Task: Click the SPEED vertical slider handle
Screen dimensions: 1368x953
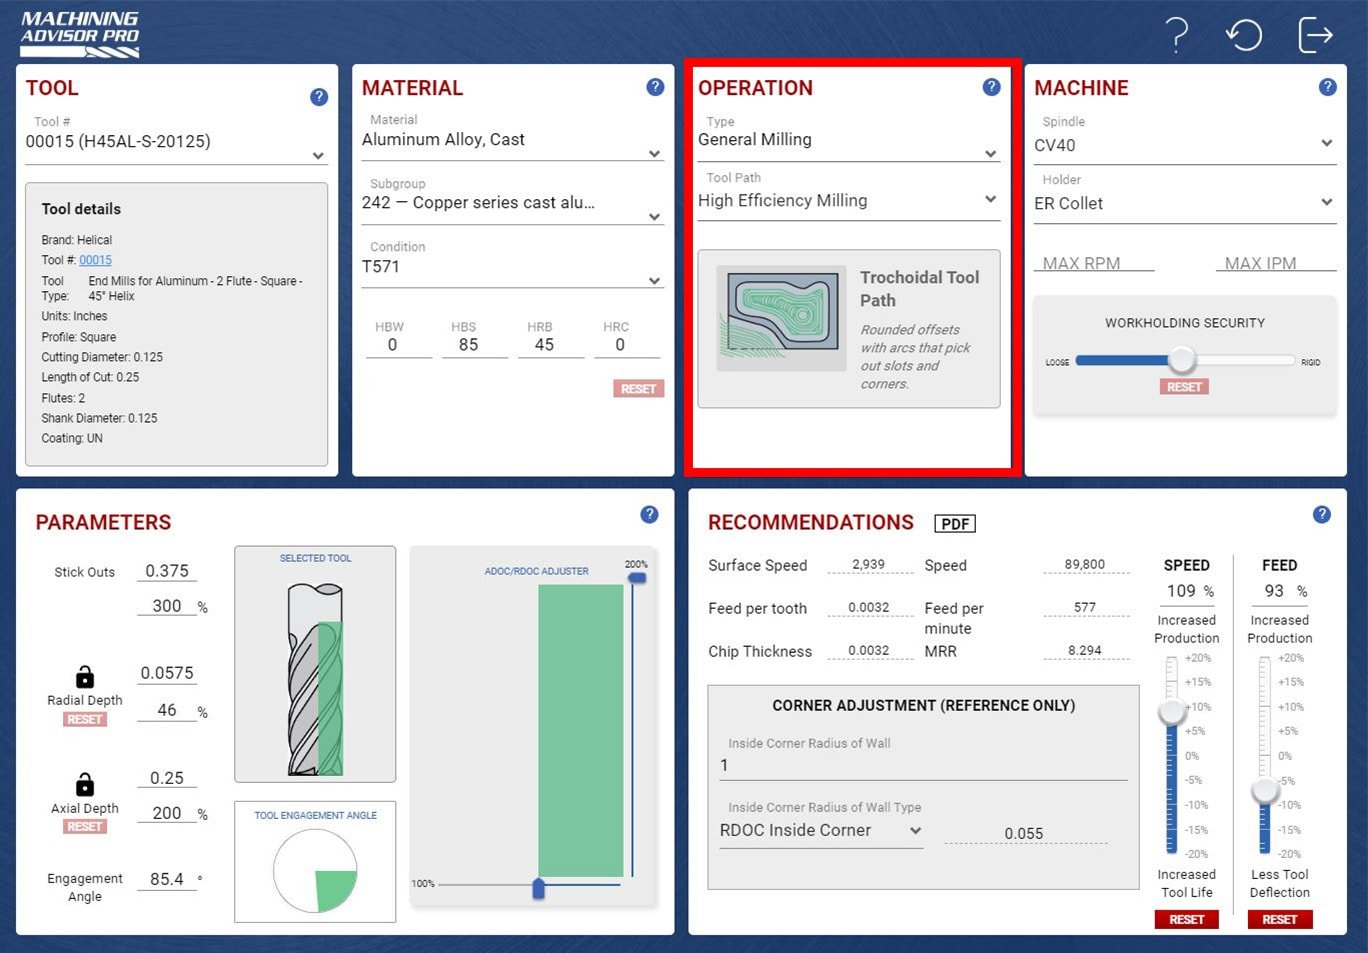Action: click(x=1171, y=712)
